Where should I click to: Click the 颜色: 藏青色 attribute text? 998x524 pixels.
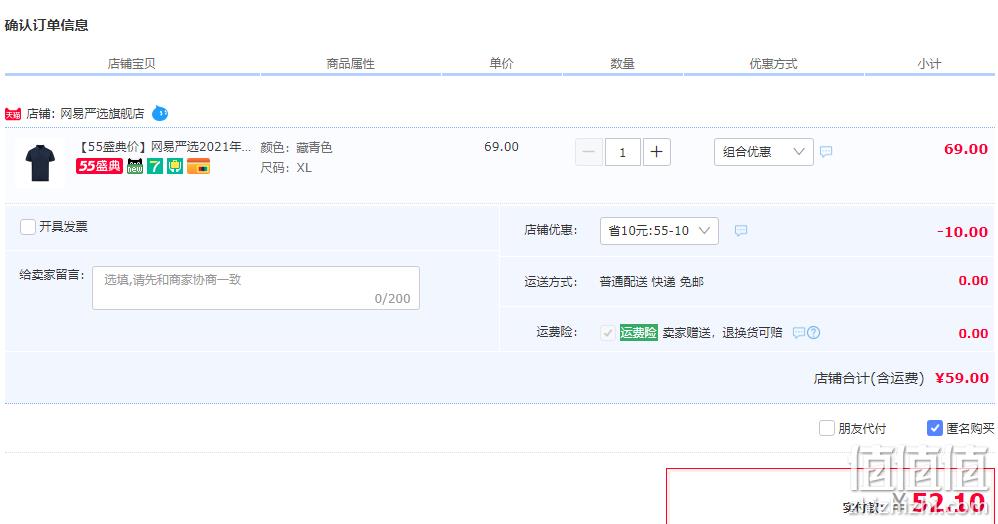tap(296, 148)
